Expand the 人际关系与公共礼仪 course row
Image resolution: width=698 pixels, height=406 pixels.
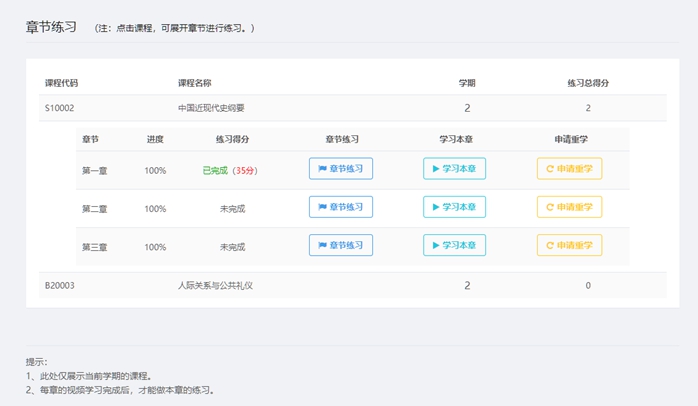click(x=353, y=285)
